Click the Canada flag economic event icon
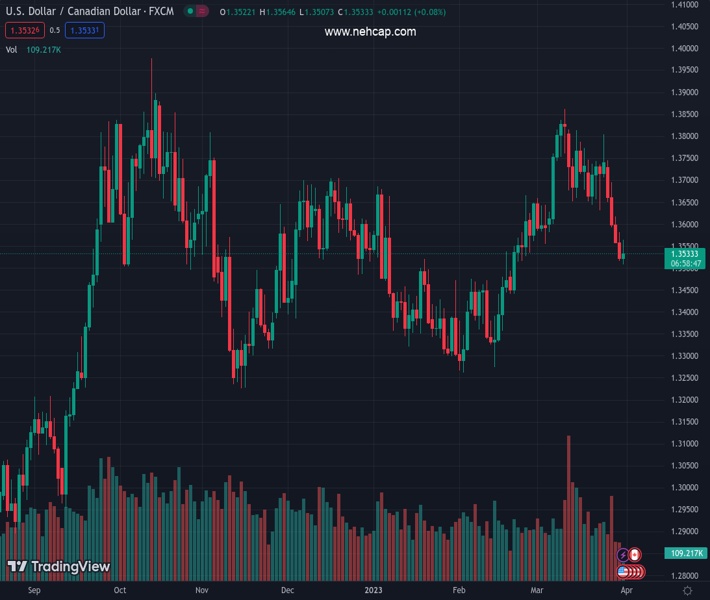 634,554
